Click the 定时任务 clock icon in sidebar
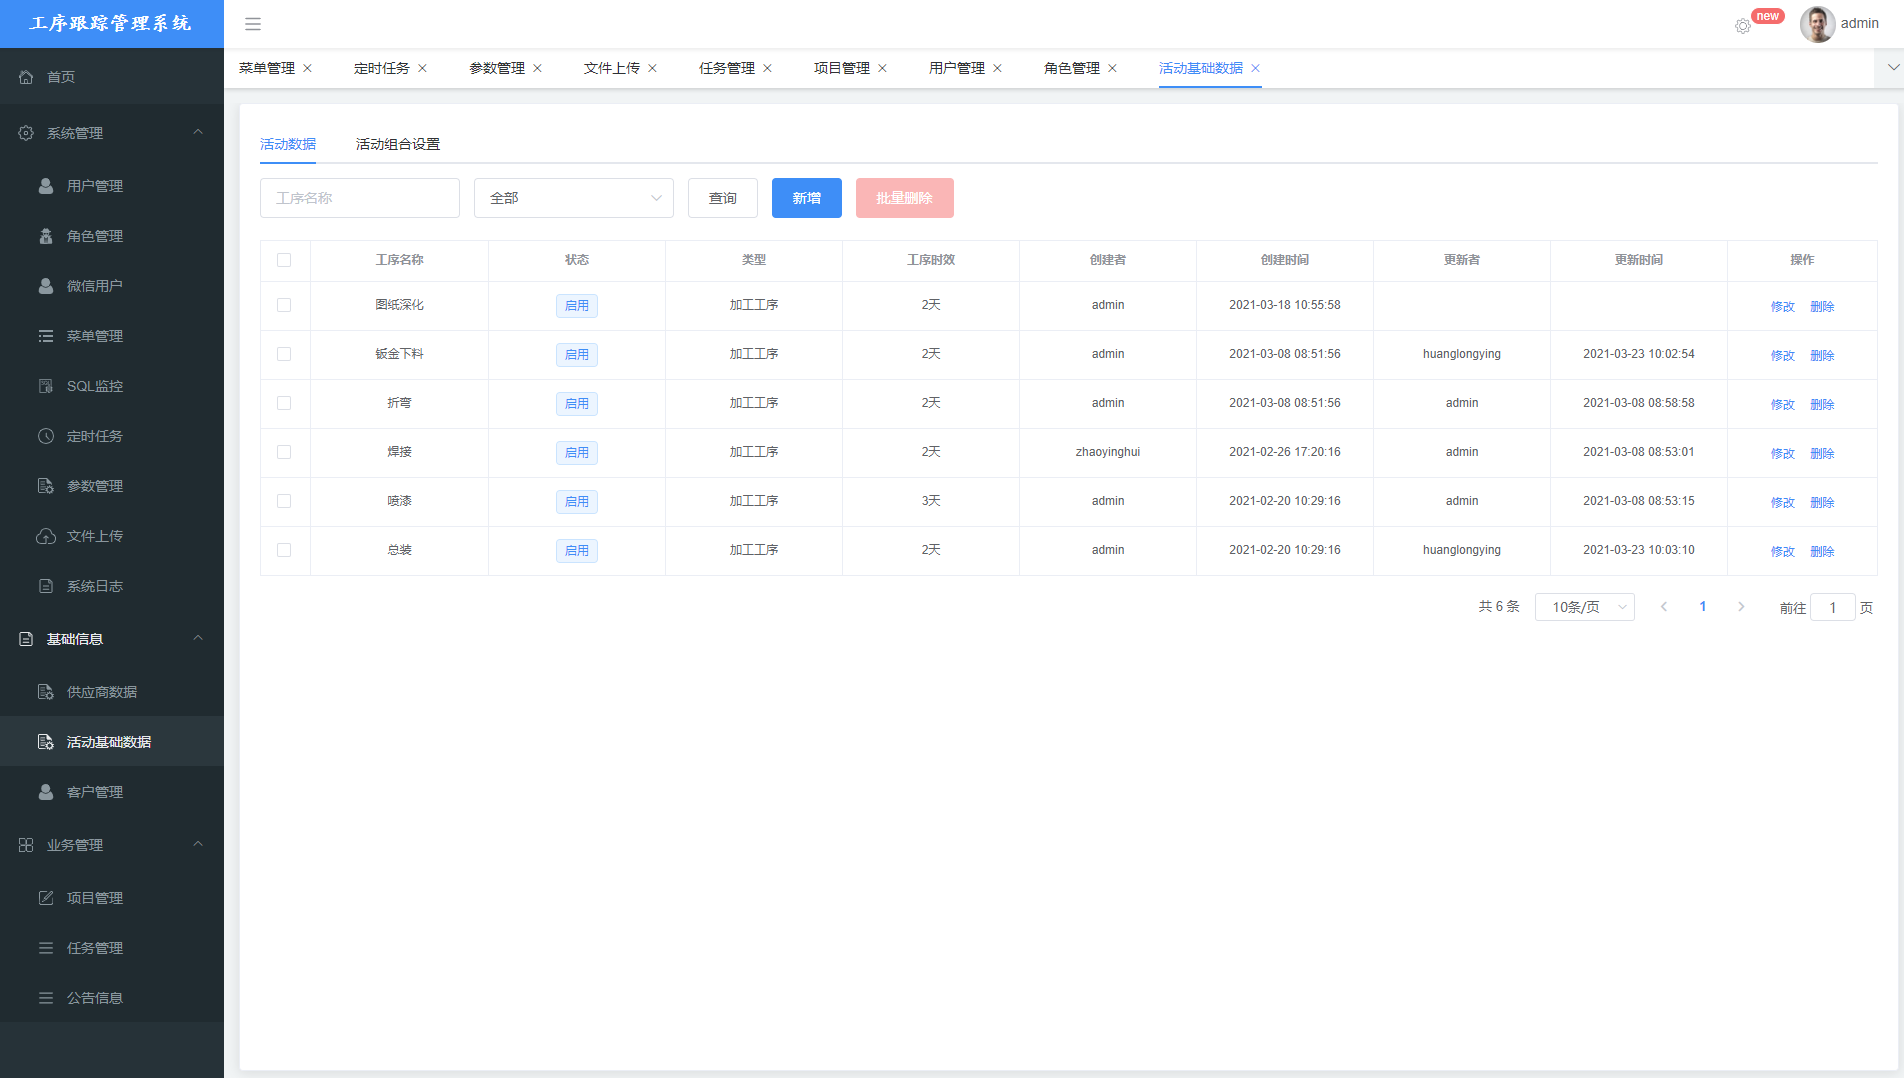The width and height of the screenshot is (1904, 1078). [x=46, y=436]
